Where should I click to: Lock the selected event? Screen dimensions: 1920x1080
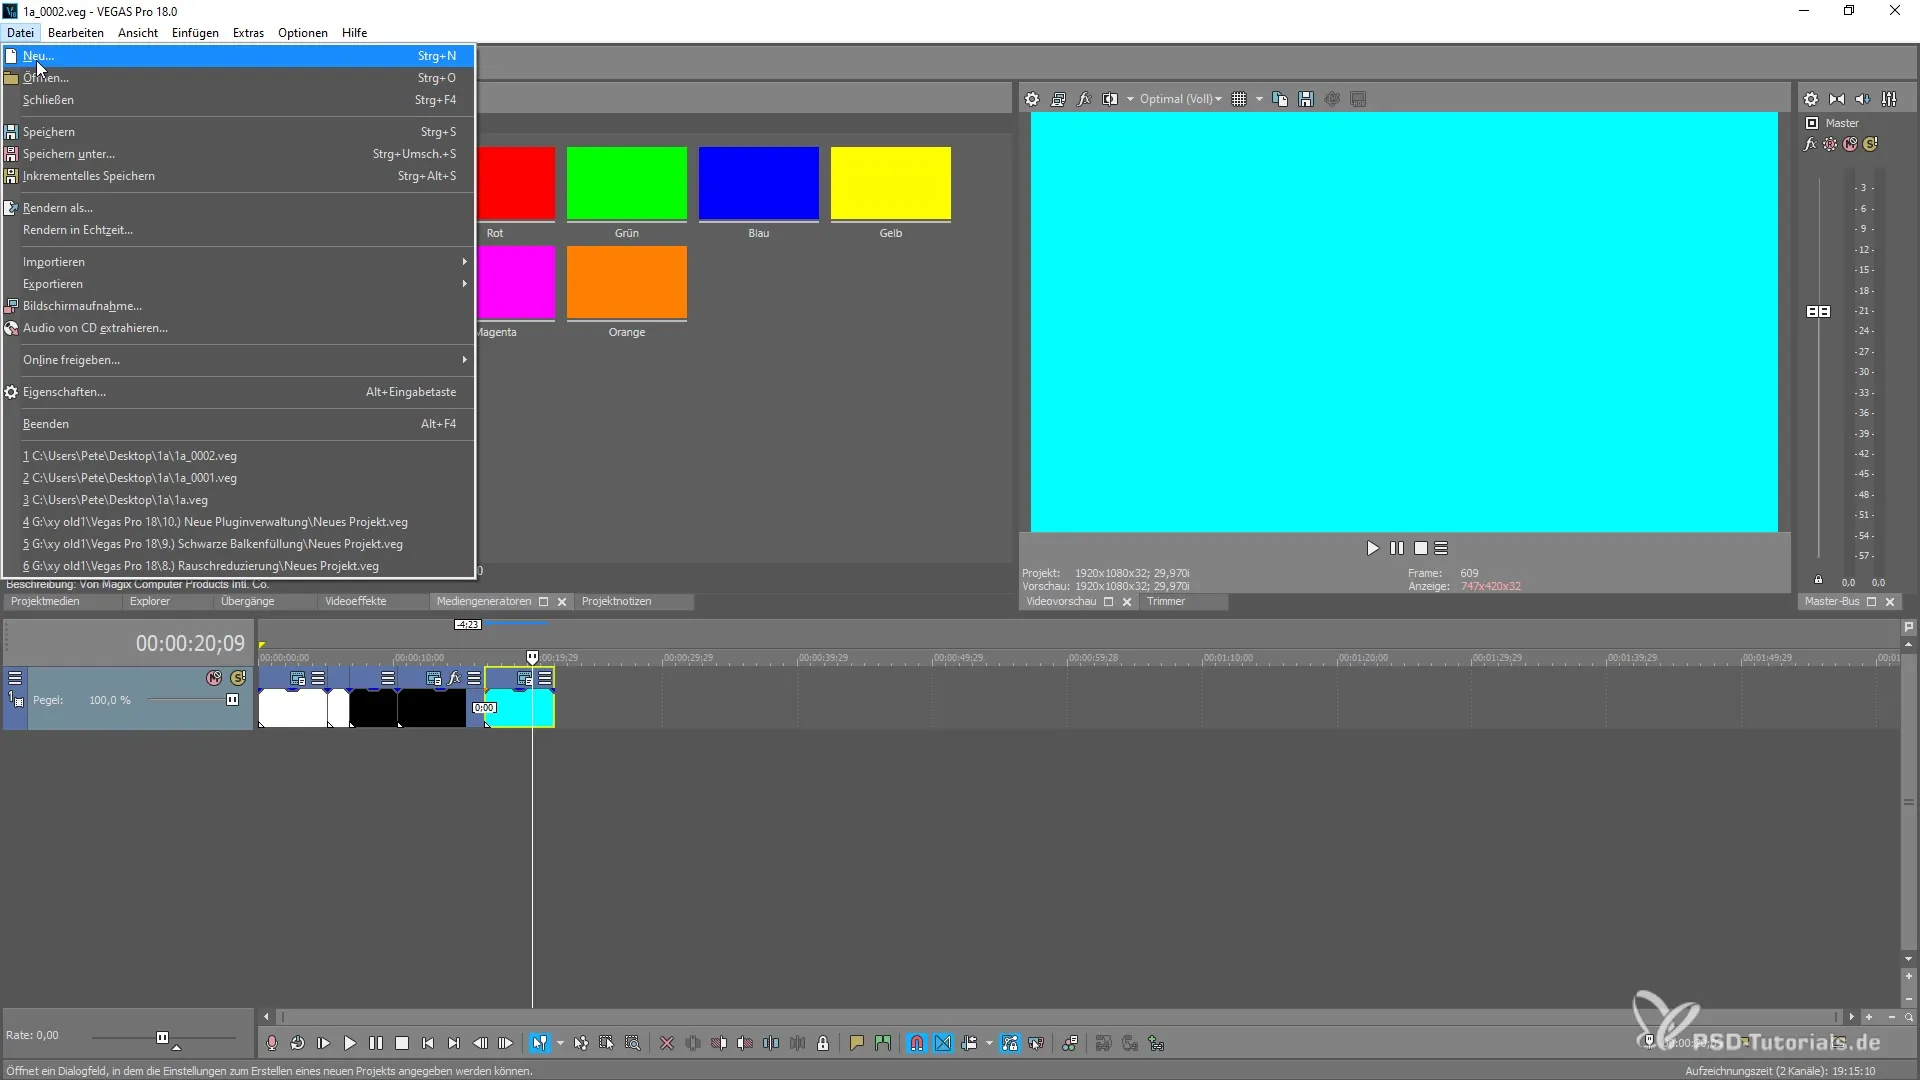823,1043
